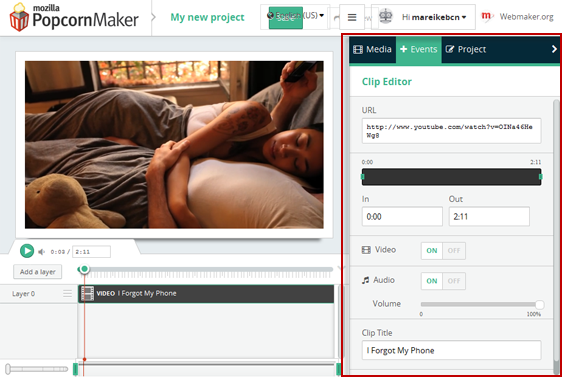562x377 pixels.
Task: Click the breadcrumb arrow after the PopcornMaker logo
Action: pos(153,17)
